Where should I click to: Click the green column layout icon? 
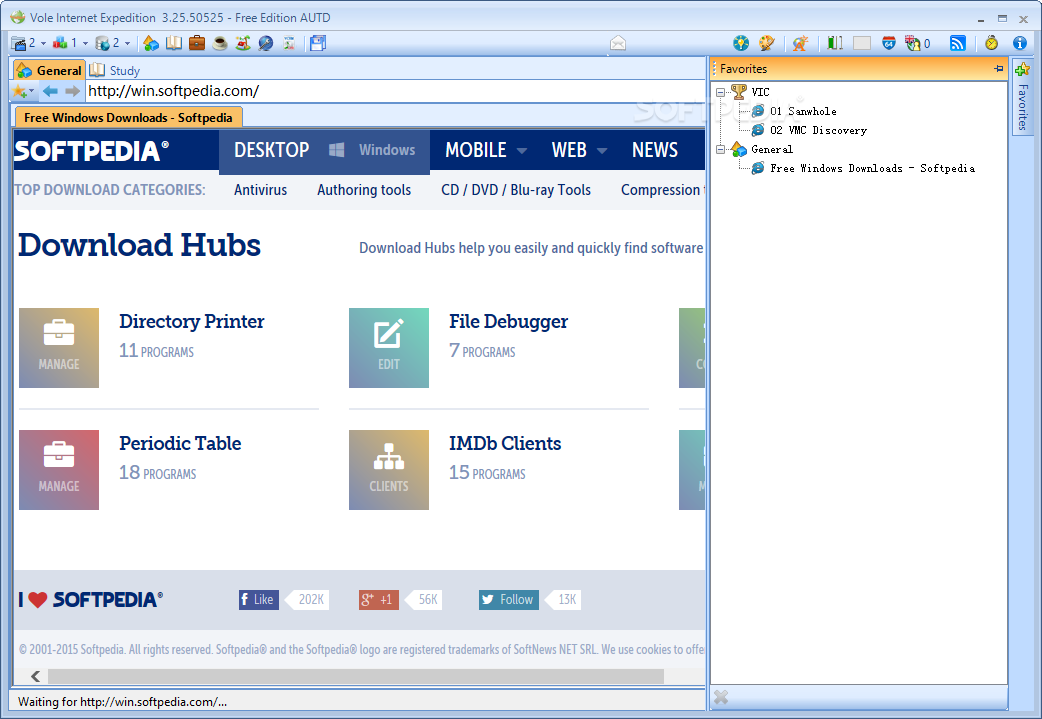tap(835, 43)
